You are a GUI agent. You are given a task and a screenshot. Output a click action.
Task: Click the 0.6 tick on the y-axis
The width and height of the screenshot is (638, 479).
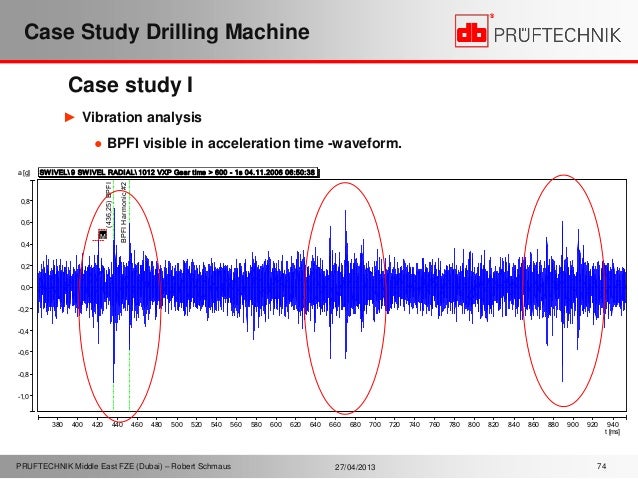[25, 223]
